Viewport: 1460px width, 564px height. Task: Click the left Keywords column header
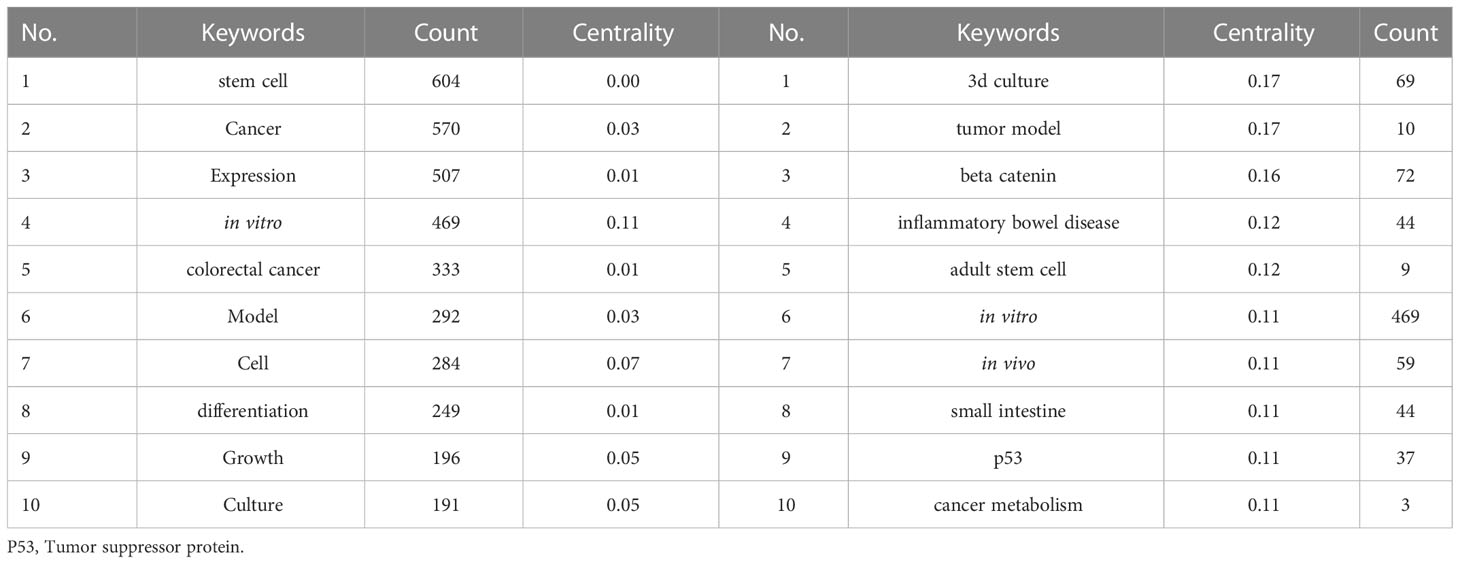click(251, 33)
